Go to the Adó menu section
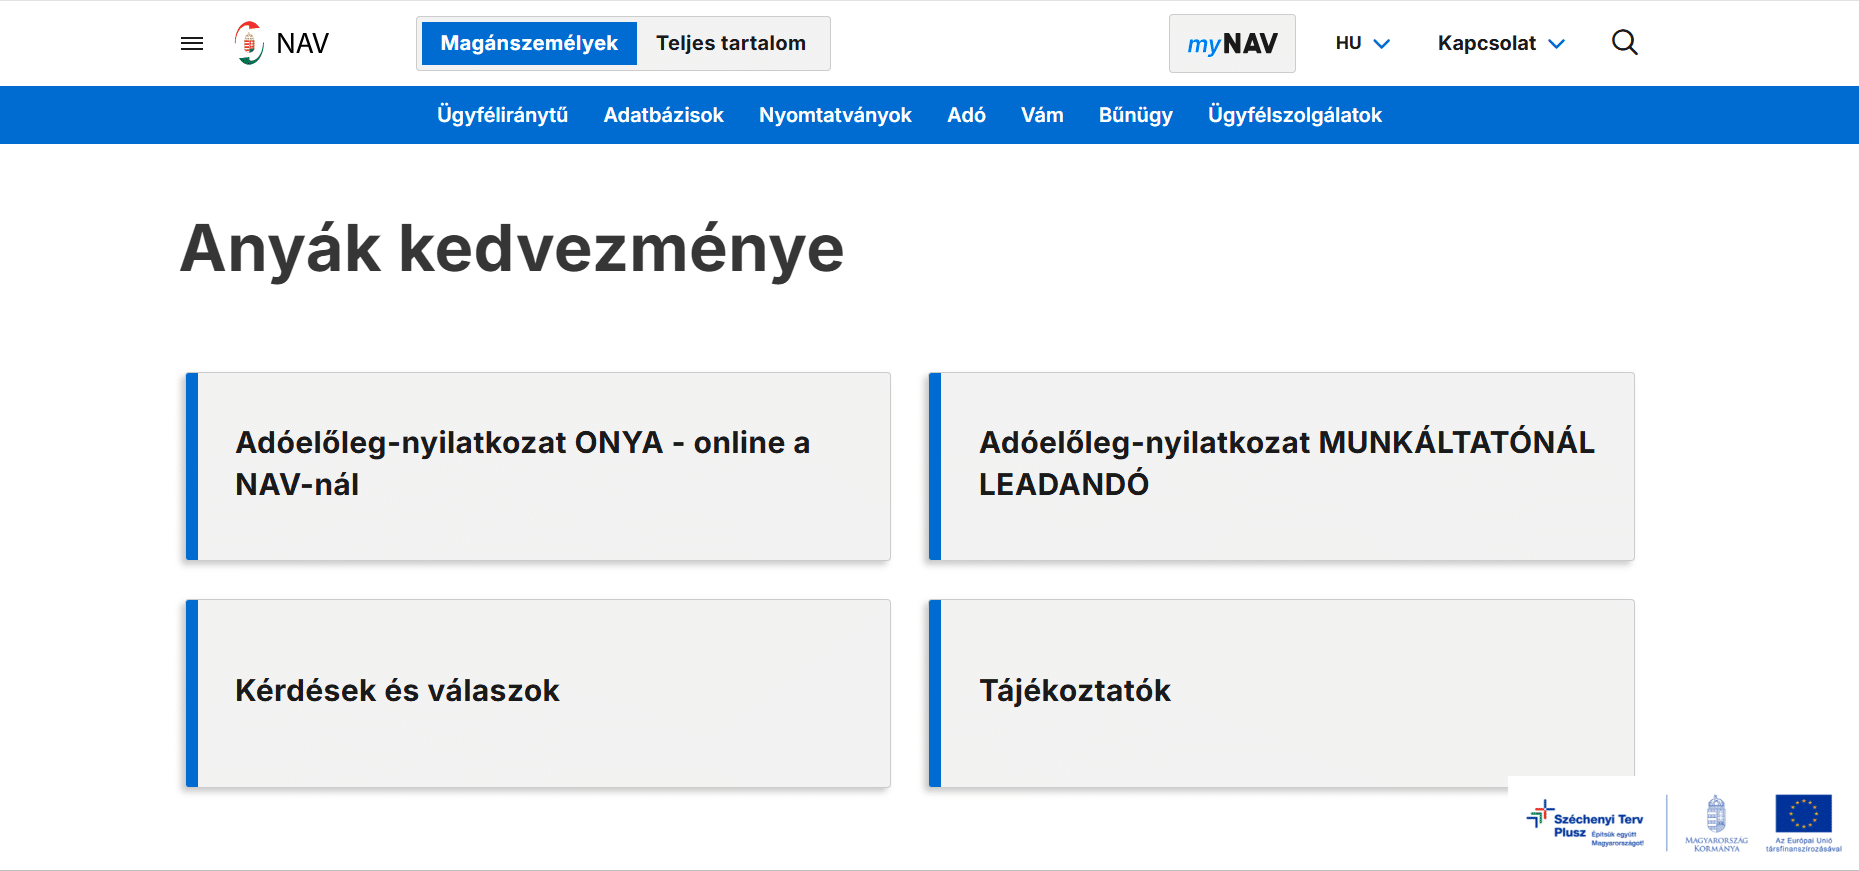 tap(966, 115)
